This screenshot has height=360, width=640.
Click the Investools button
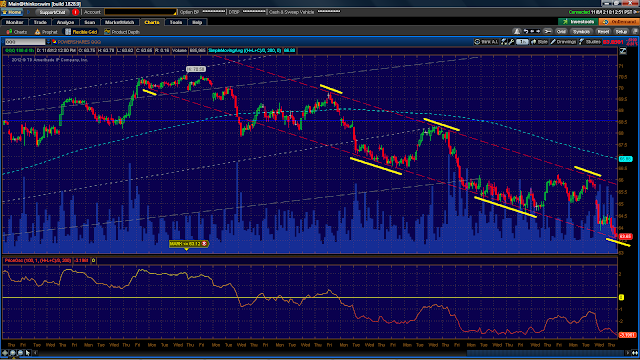click(578, 22)
